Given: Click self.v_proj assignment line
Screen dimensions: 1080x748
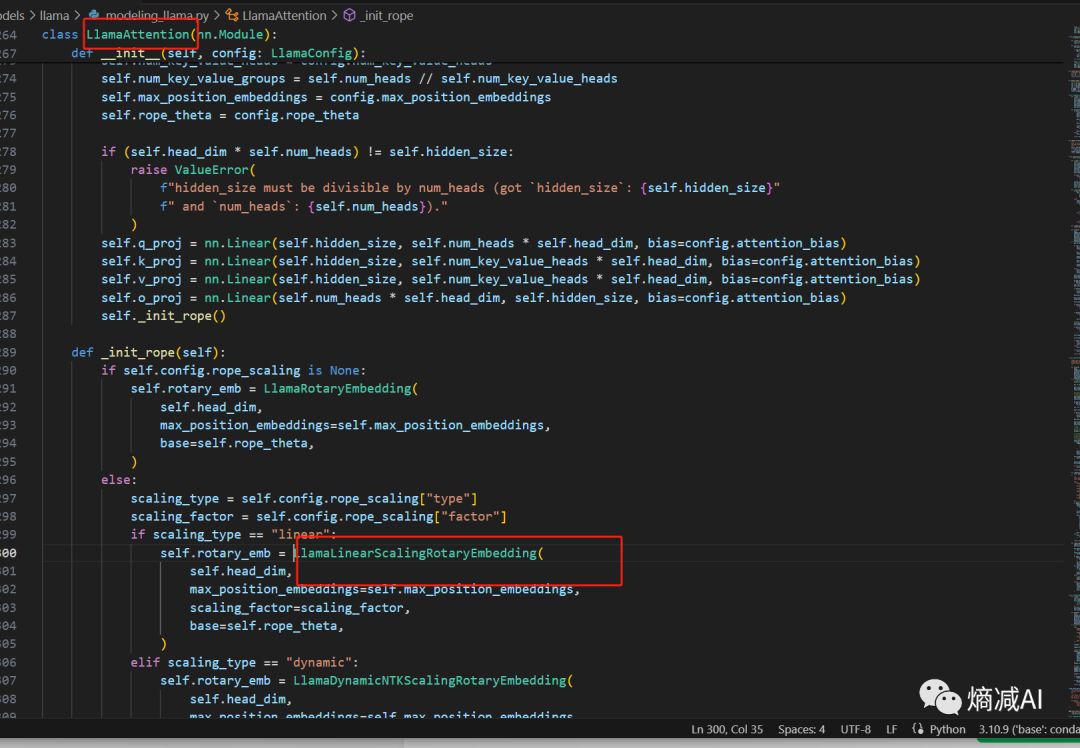Looking at the screenshot, I should 510,279.
